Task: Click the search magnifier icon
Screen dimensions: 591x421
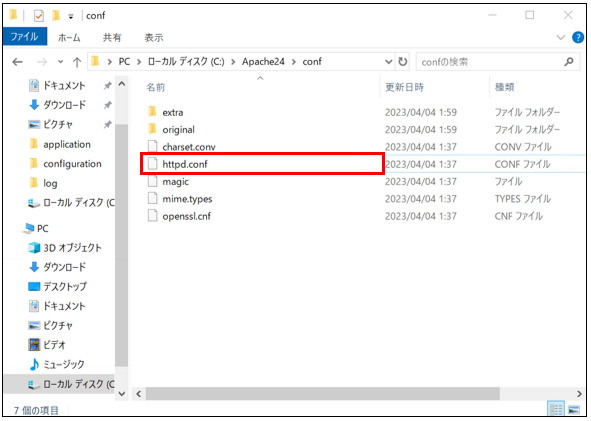Action: coord(569,62)
